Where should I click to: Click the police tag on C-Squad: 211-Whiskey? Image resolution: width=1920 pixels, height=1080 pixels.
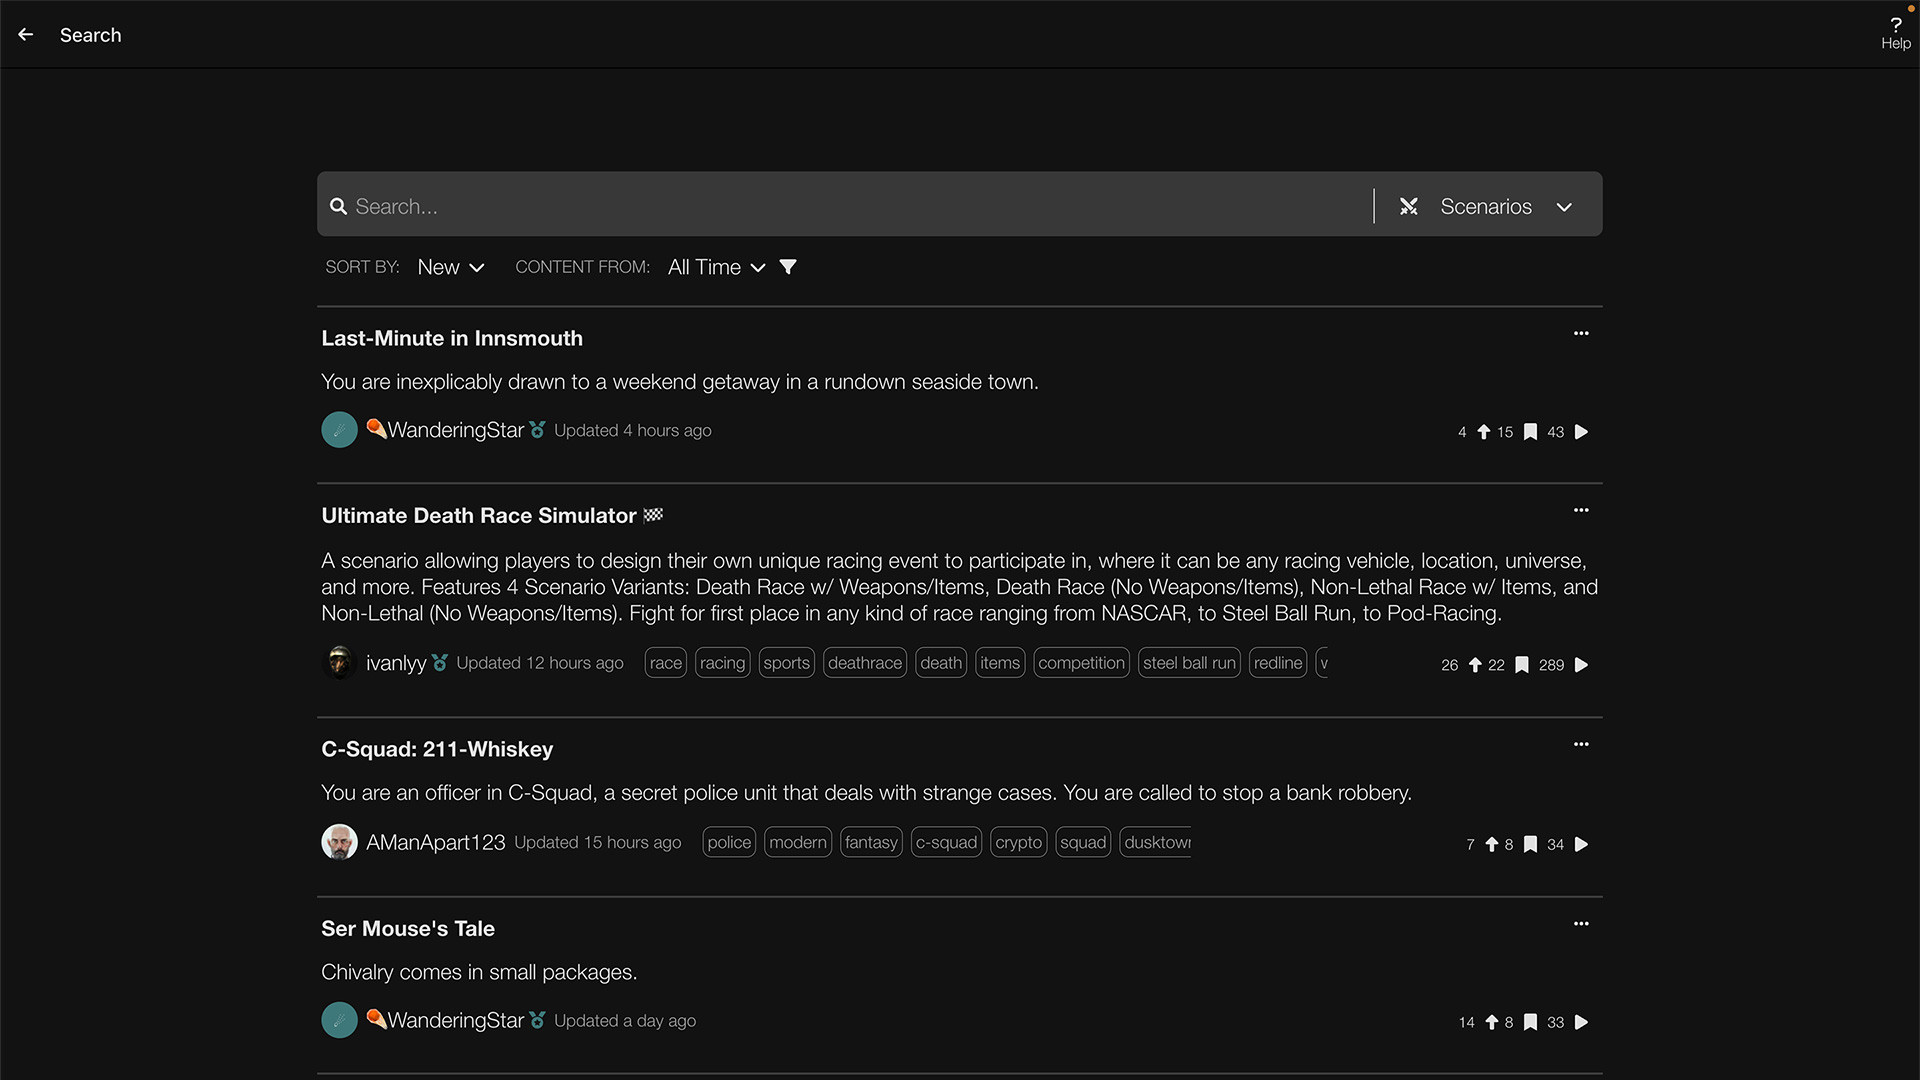point(728,842)
